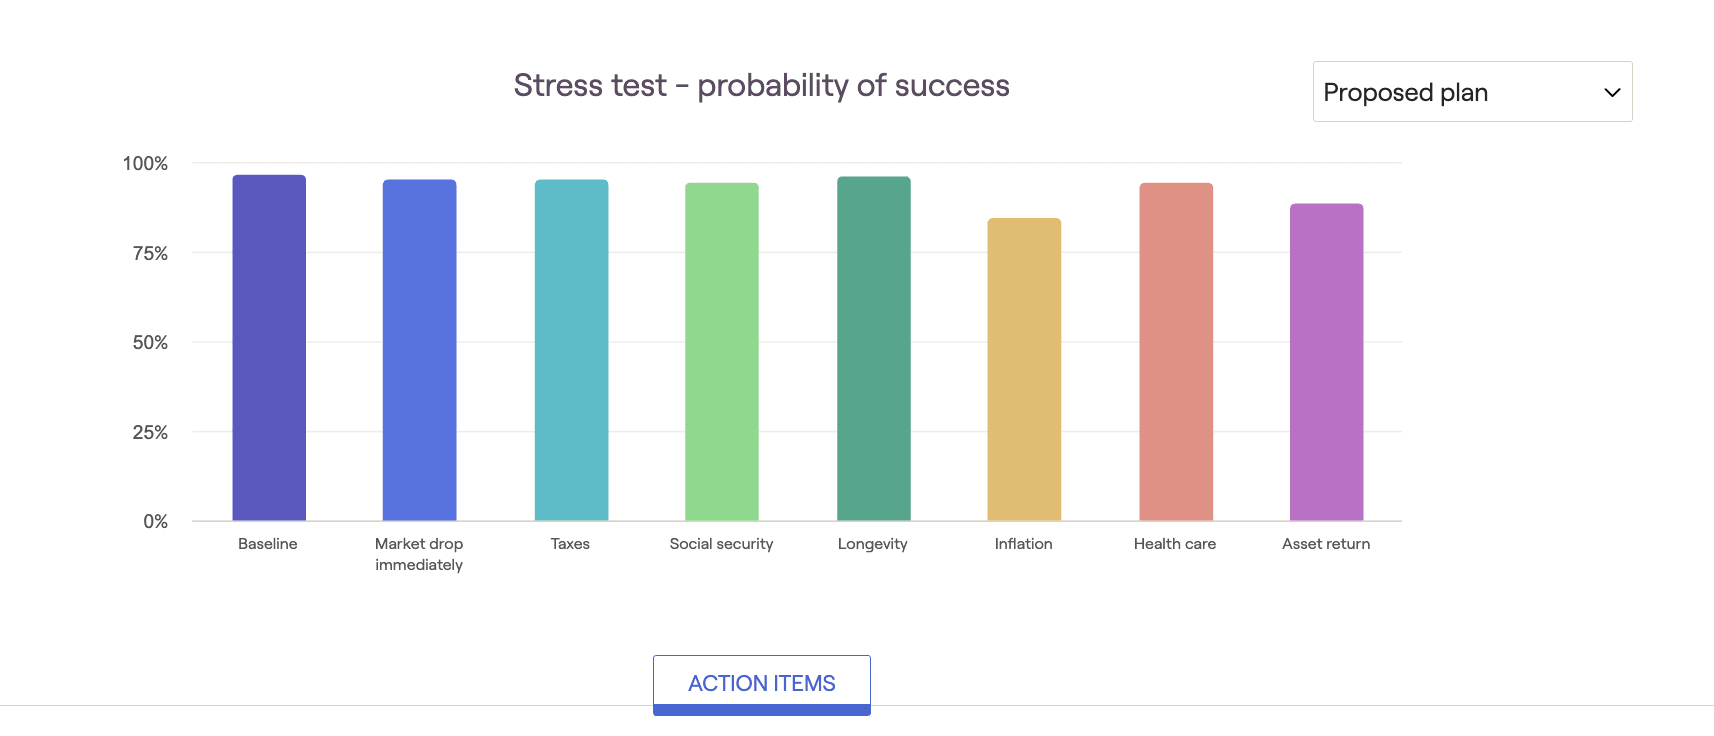Viewport: 1714px width, 736px height.
Task: Open the ACTION ITEMS tab
Action: (x=762, y=684)
